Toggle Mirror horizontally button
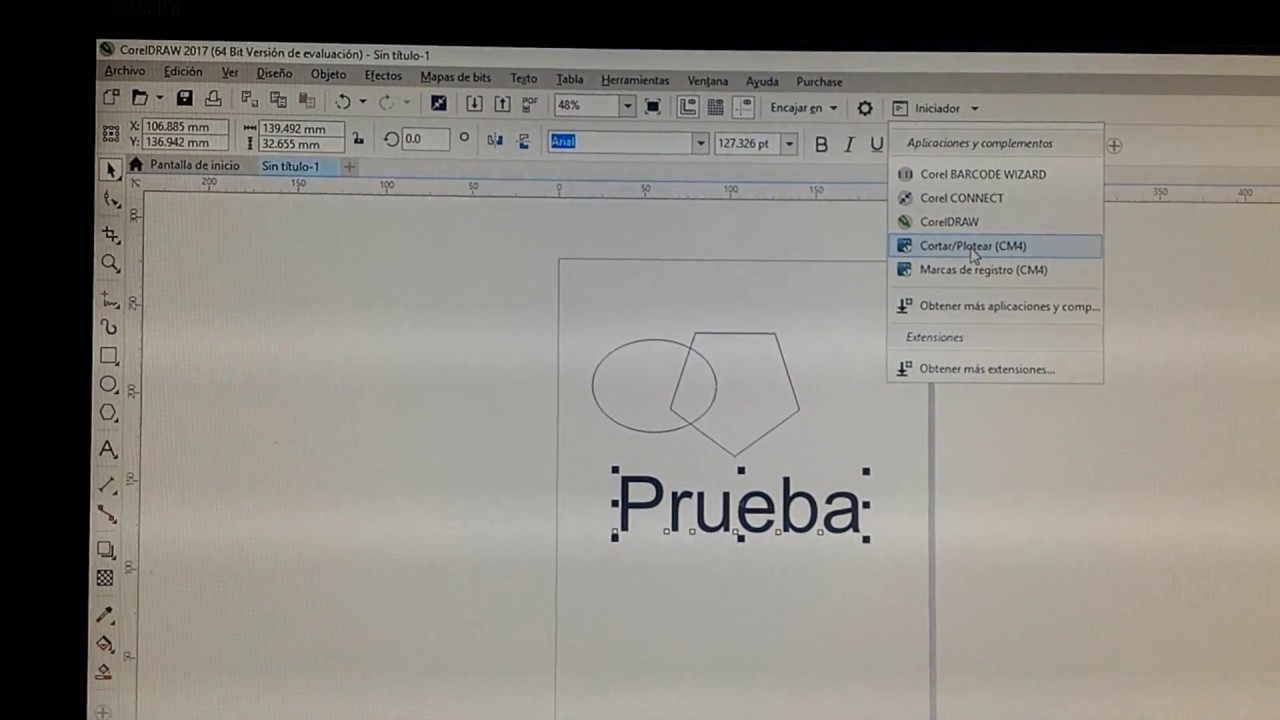This screenshot has height=720, width=1280. click(495, 141)
